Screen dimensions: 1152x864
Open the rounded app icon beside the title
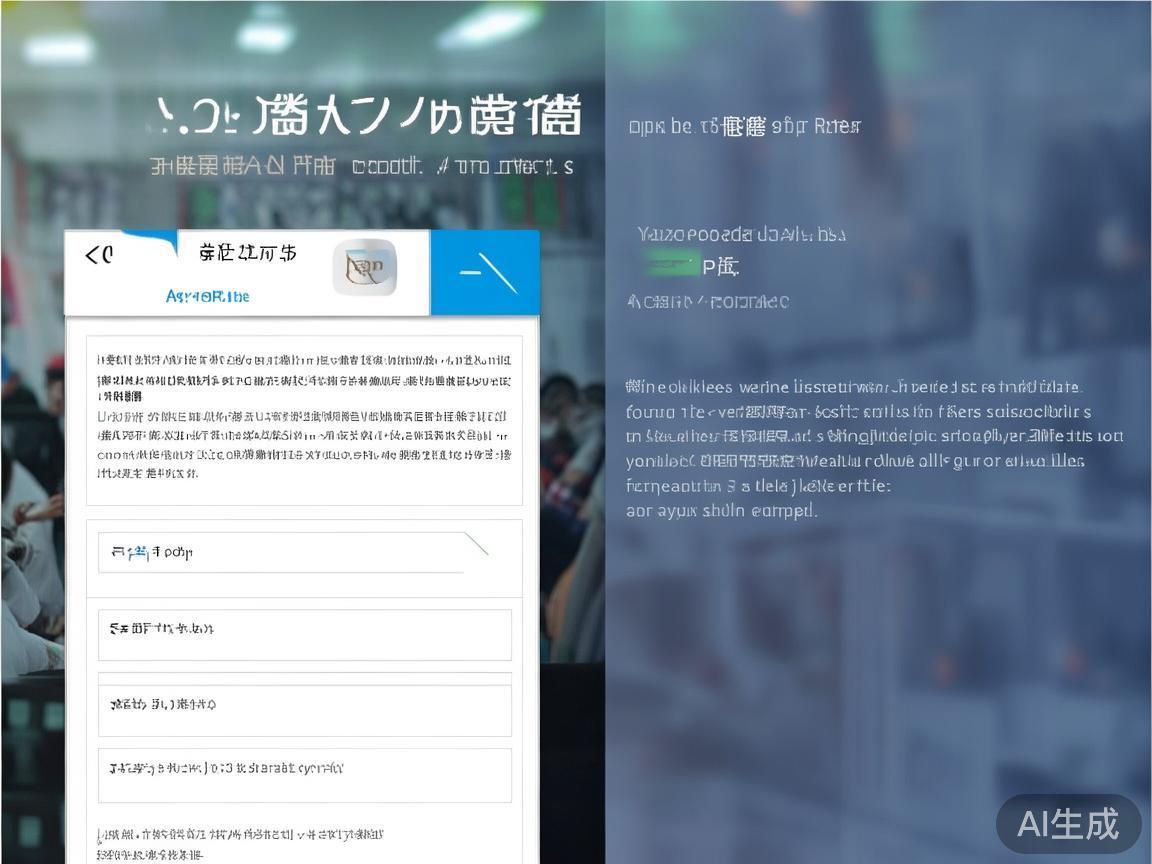click(x=366, y=268)
